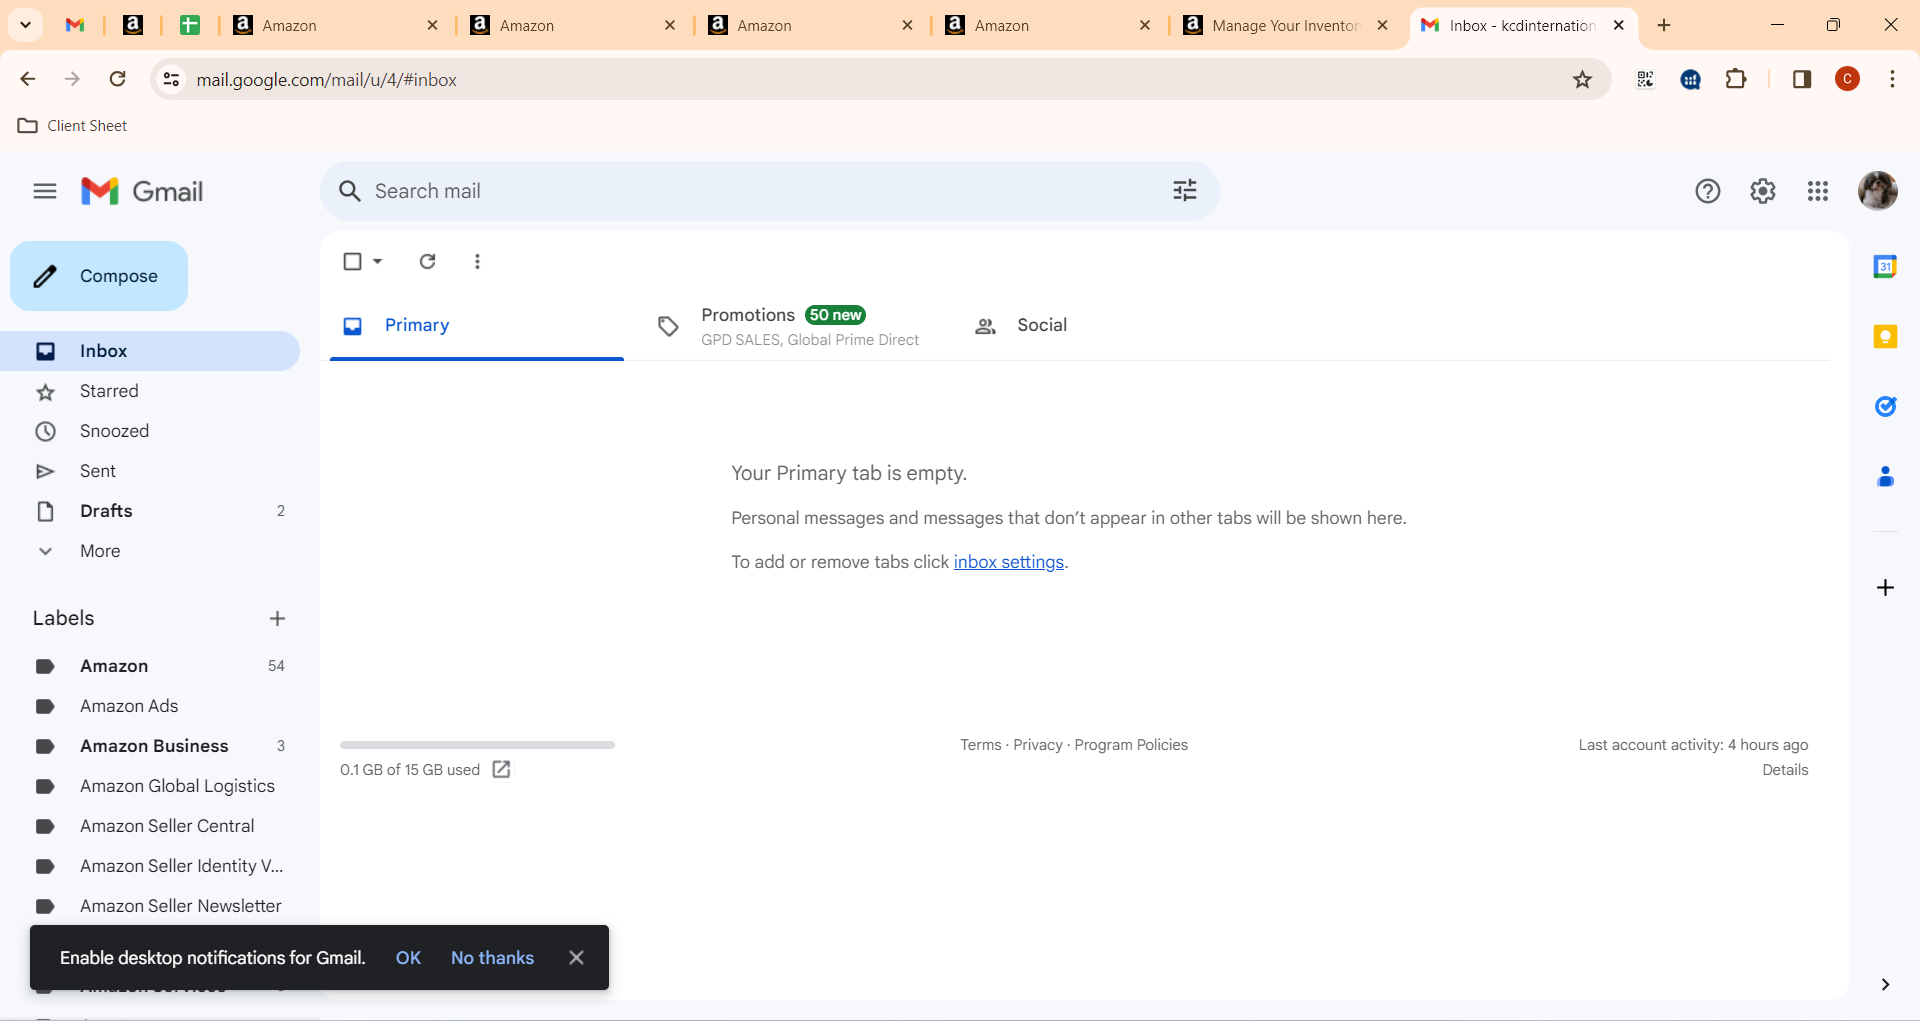
Task: Bookmark this page with star icon
Action: (x=1582, y=79)
